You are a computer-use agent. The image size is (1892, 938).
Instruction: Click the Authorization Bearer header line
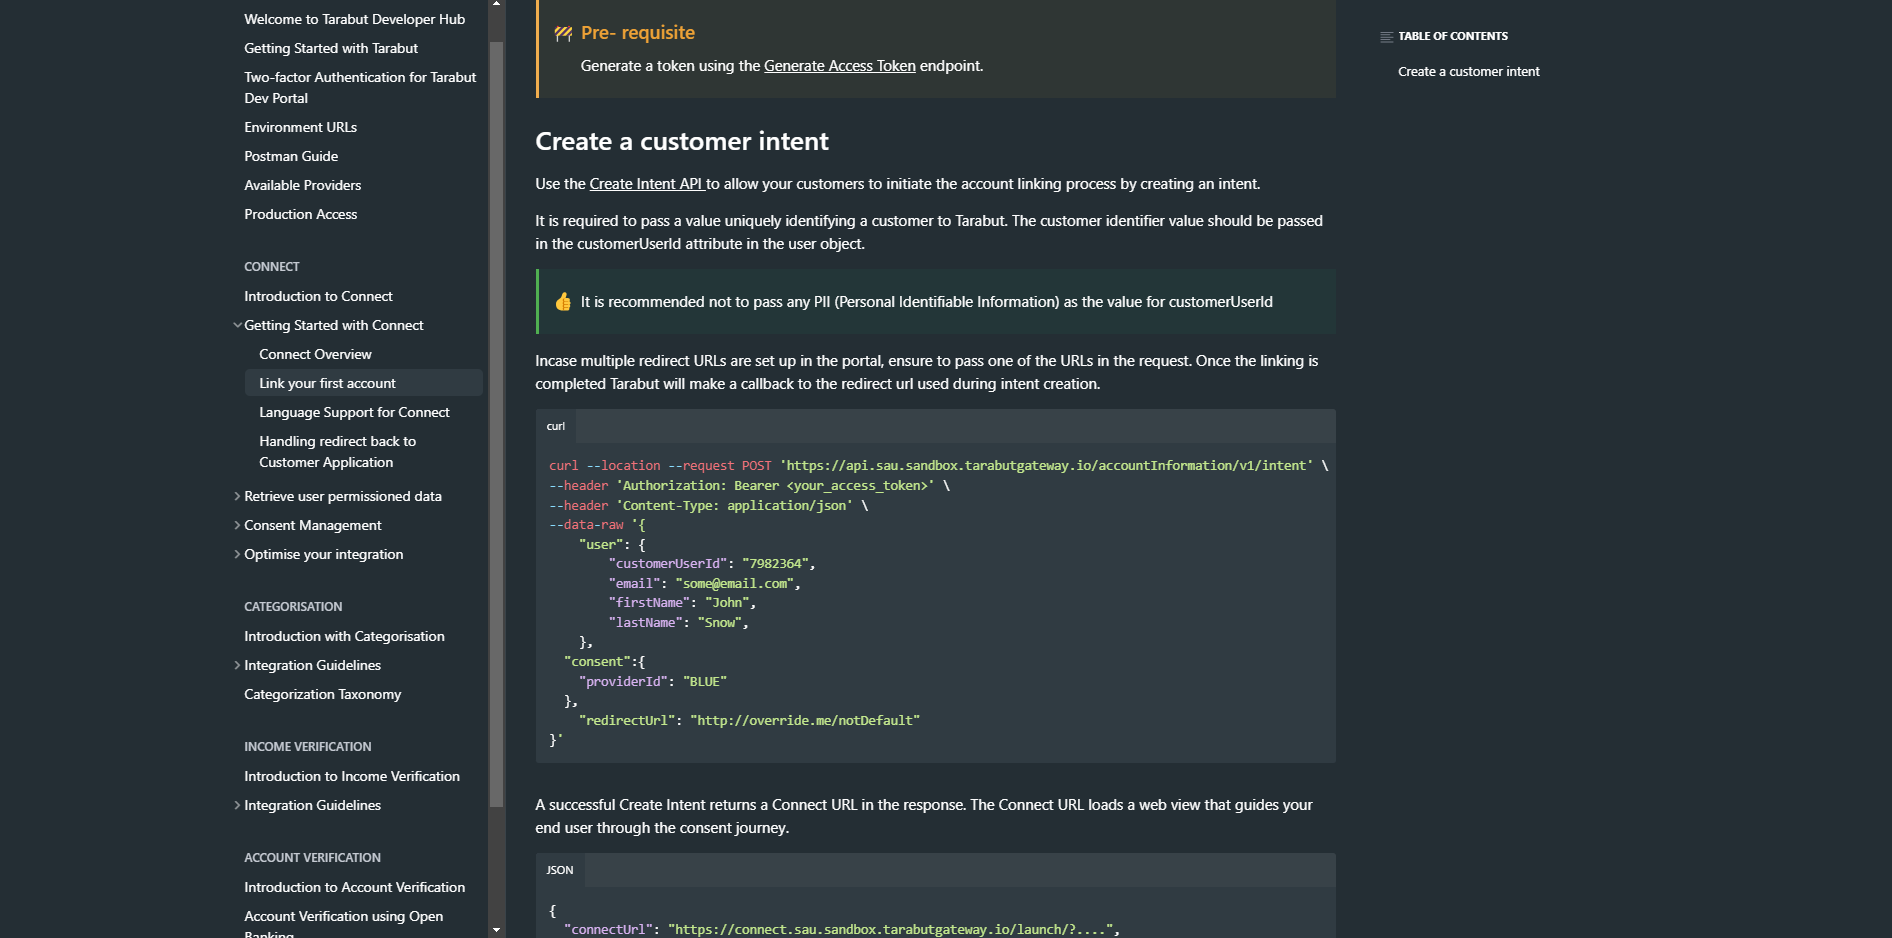(x=749, y=486)
